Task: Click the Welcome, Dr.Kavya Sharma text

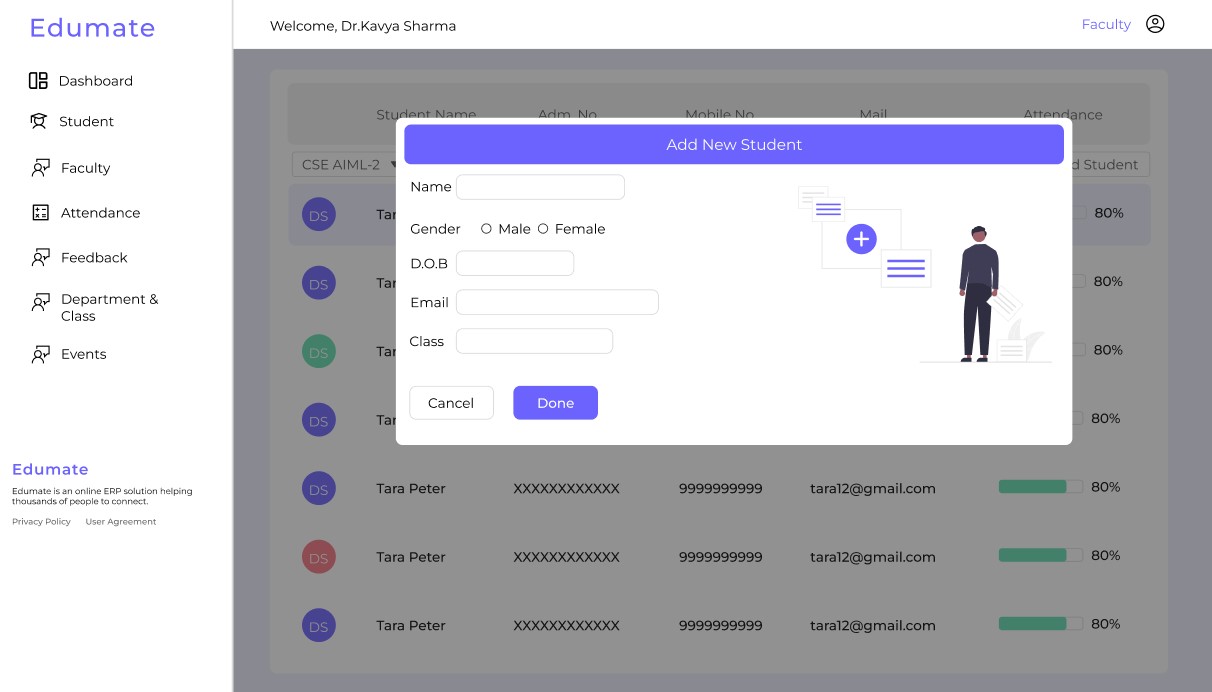Action: (363, 26)
